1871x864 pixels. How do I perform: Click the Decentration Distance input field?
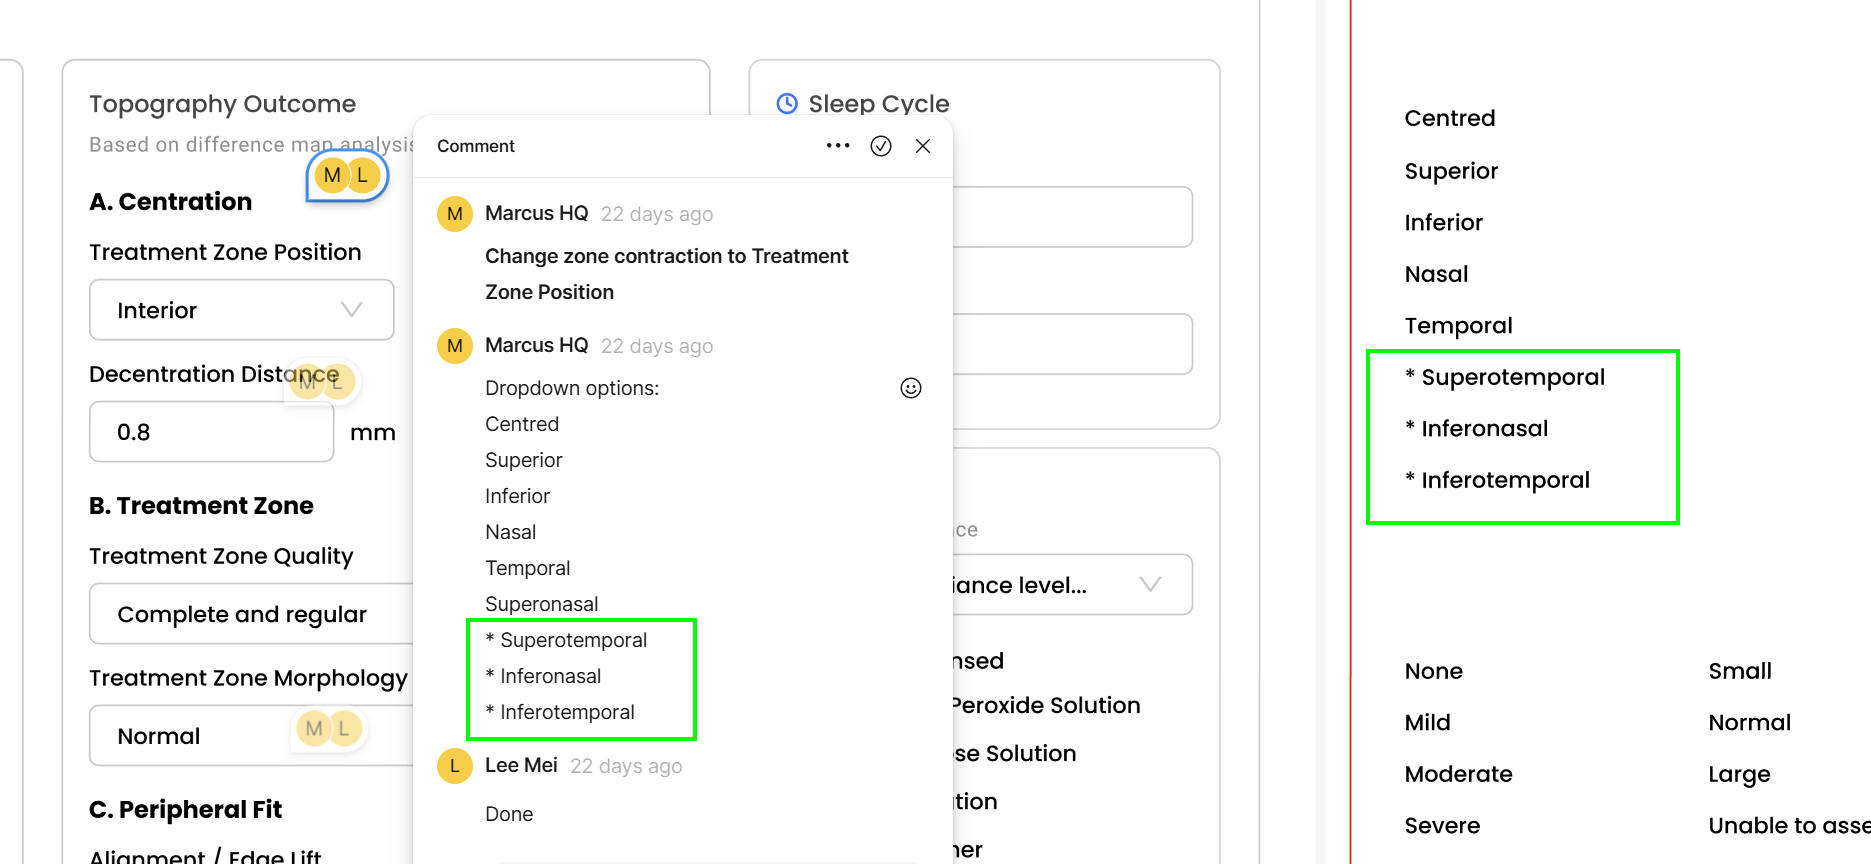tap(212, 432)
